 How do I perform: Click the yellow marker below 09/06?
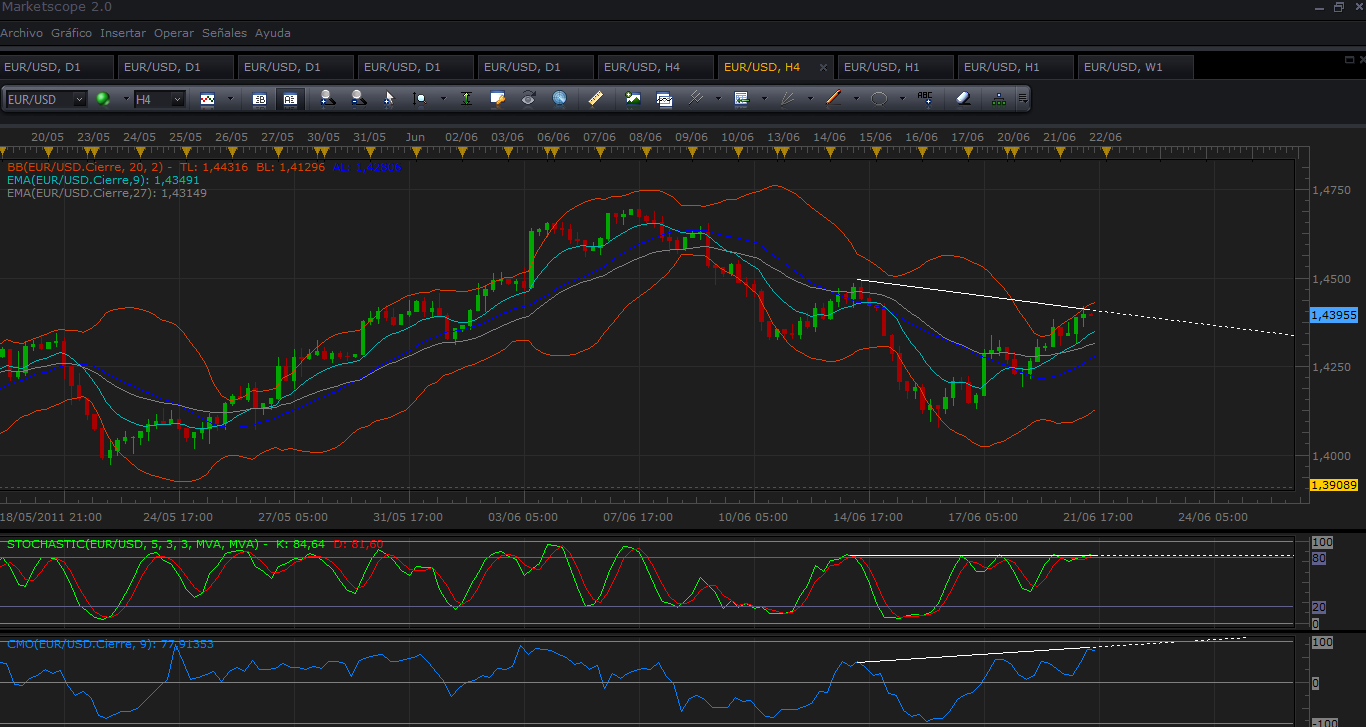click(x=692, y=151)
